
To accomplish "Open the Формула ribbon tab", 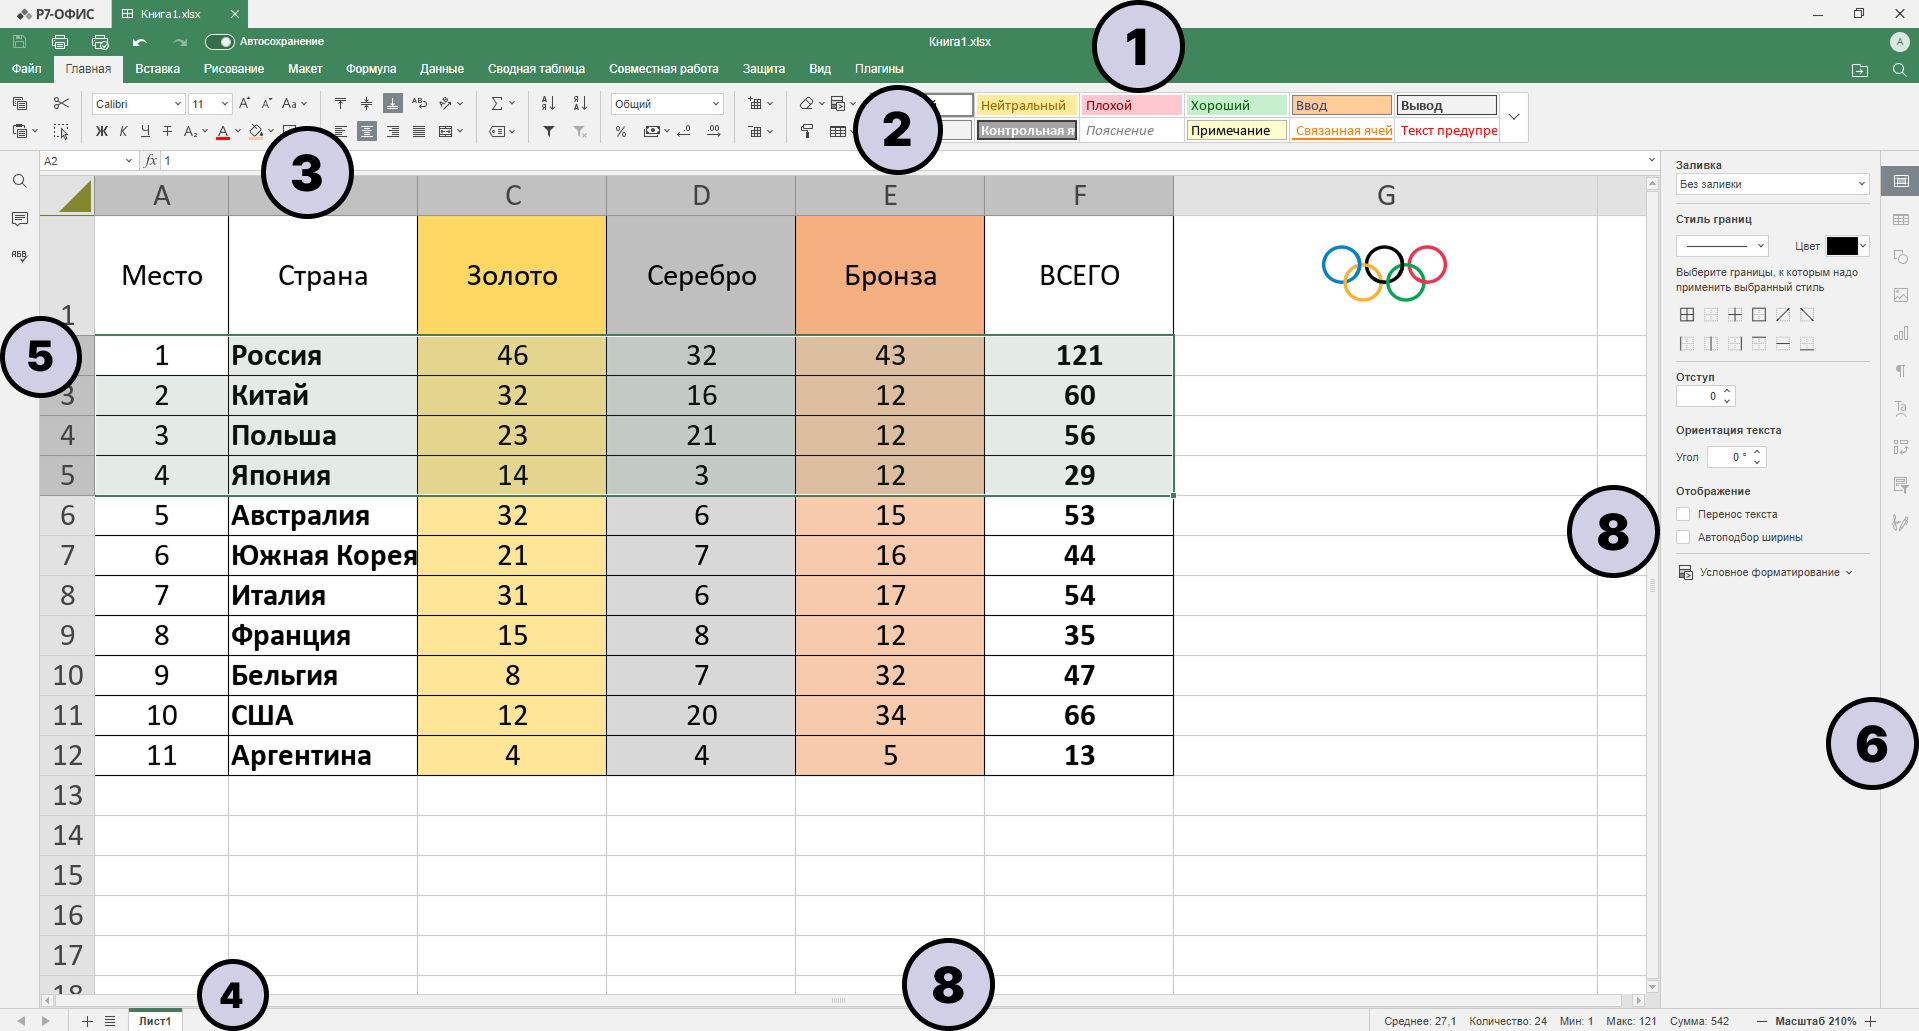I will click(371, 69).
